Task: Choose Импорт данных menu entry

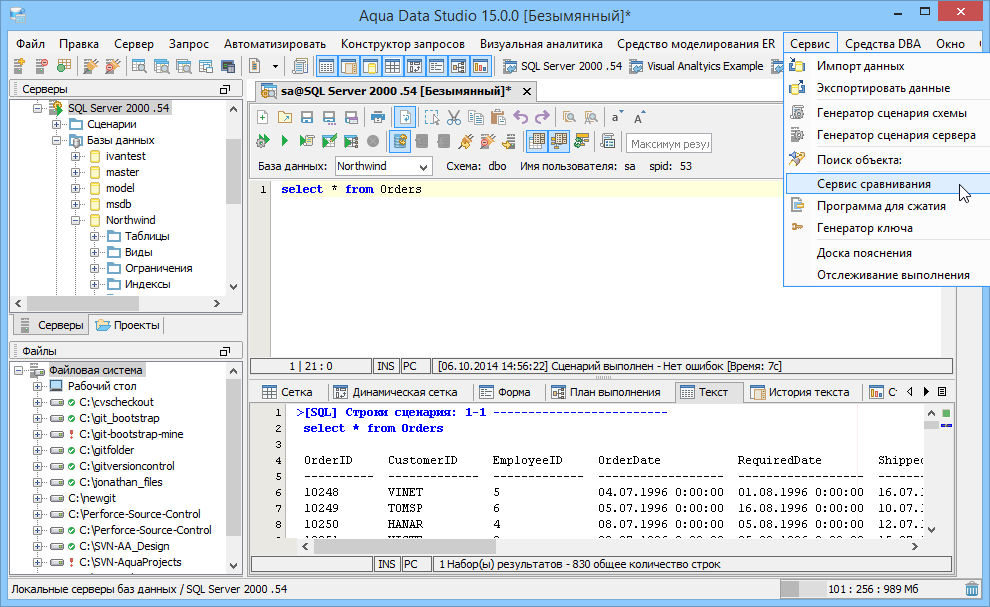Action: point(860,66)
